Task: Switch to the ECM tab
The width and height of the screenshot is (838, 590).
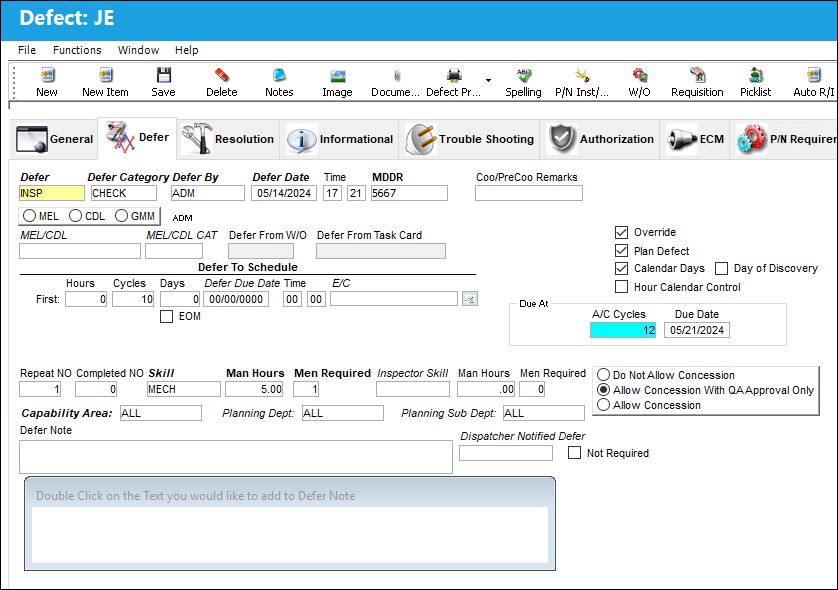Action: [695, 139]
